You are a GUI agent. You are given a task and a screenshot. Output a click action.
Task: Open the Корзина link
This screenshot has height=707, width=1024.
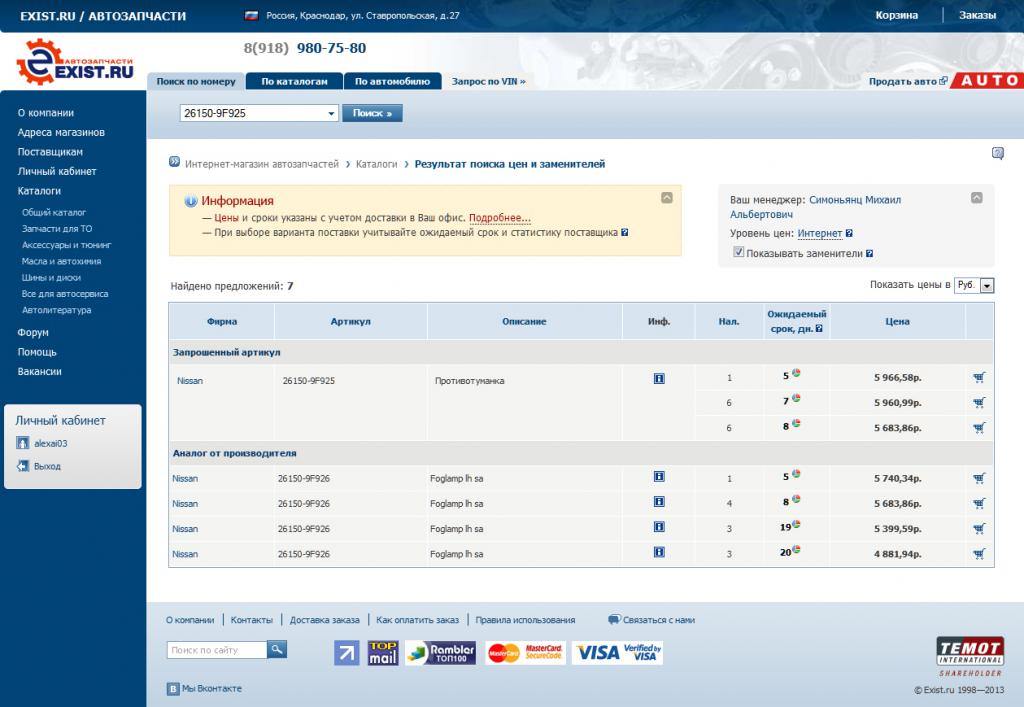click(x=897, y=15)
